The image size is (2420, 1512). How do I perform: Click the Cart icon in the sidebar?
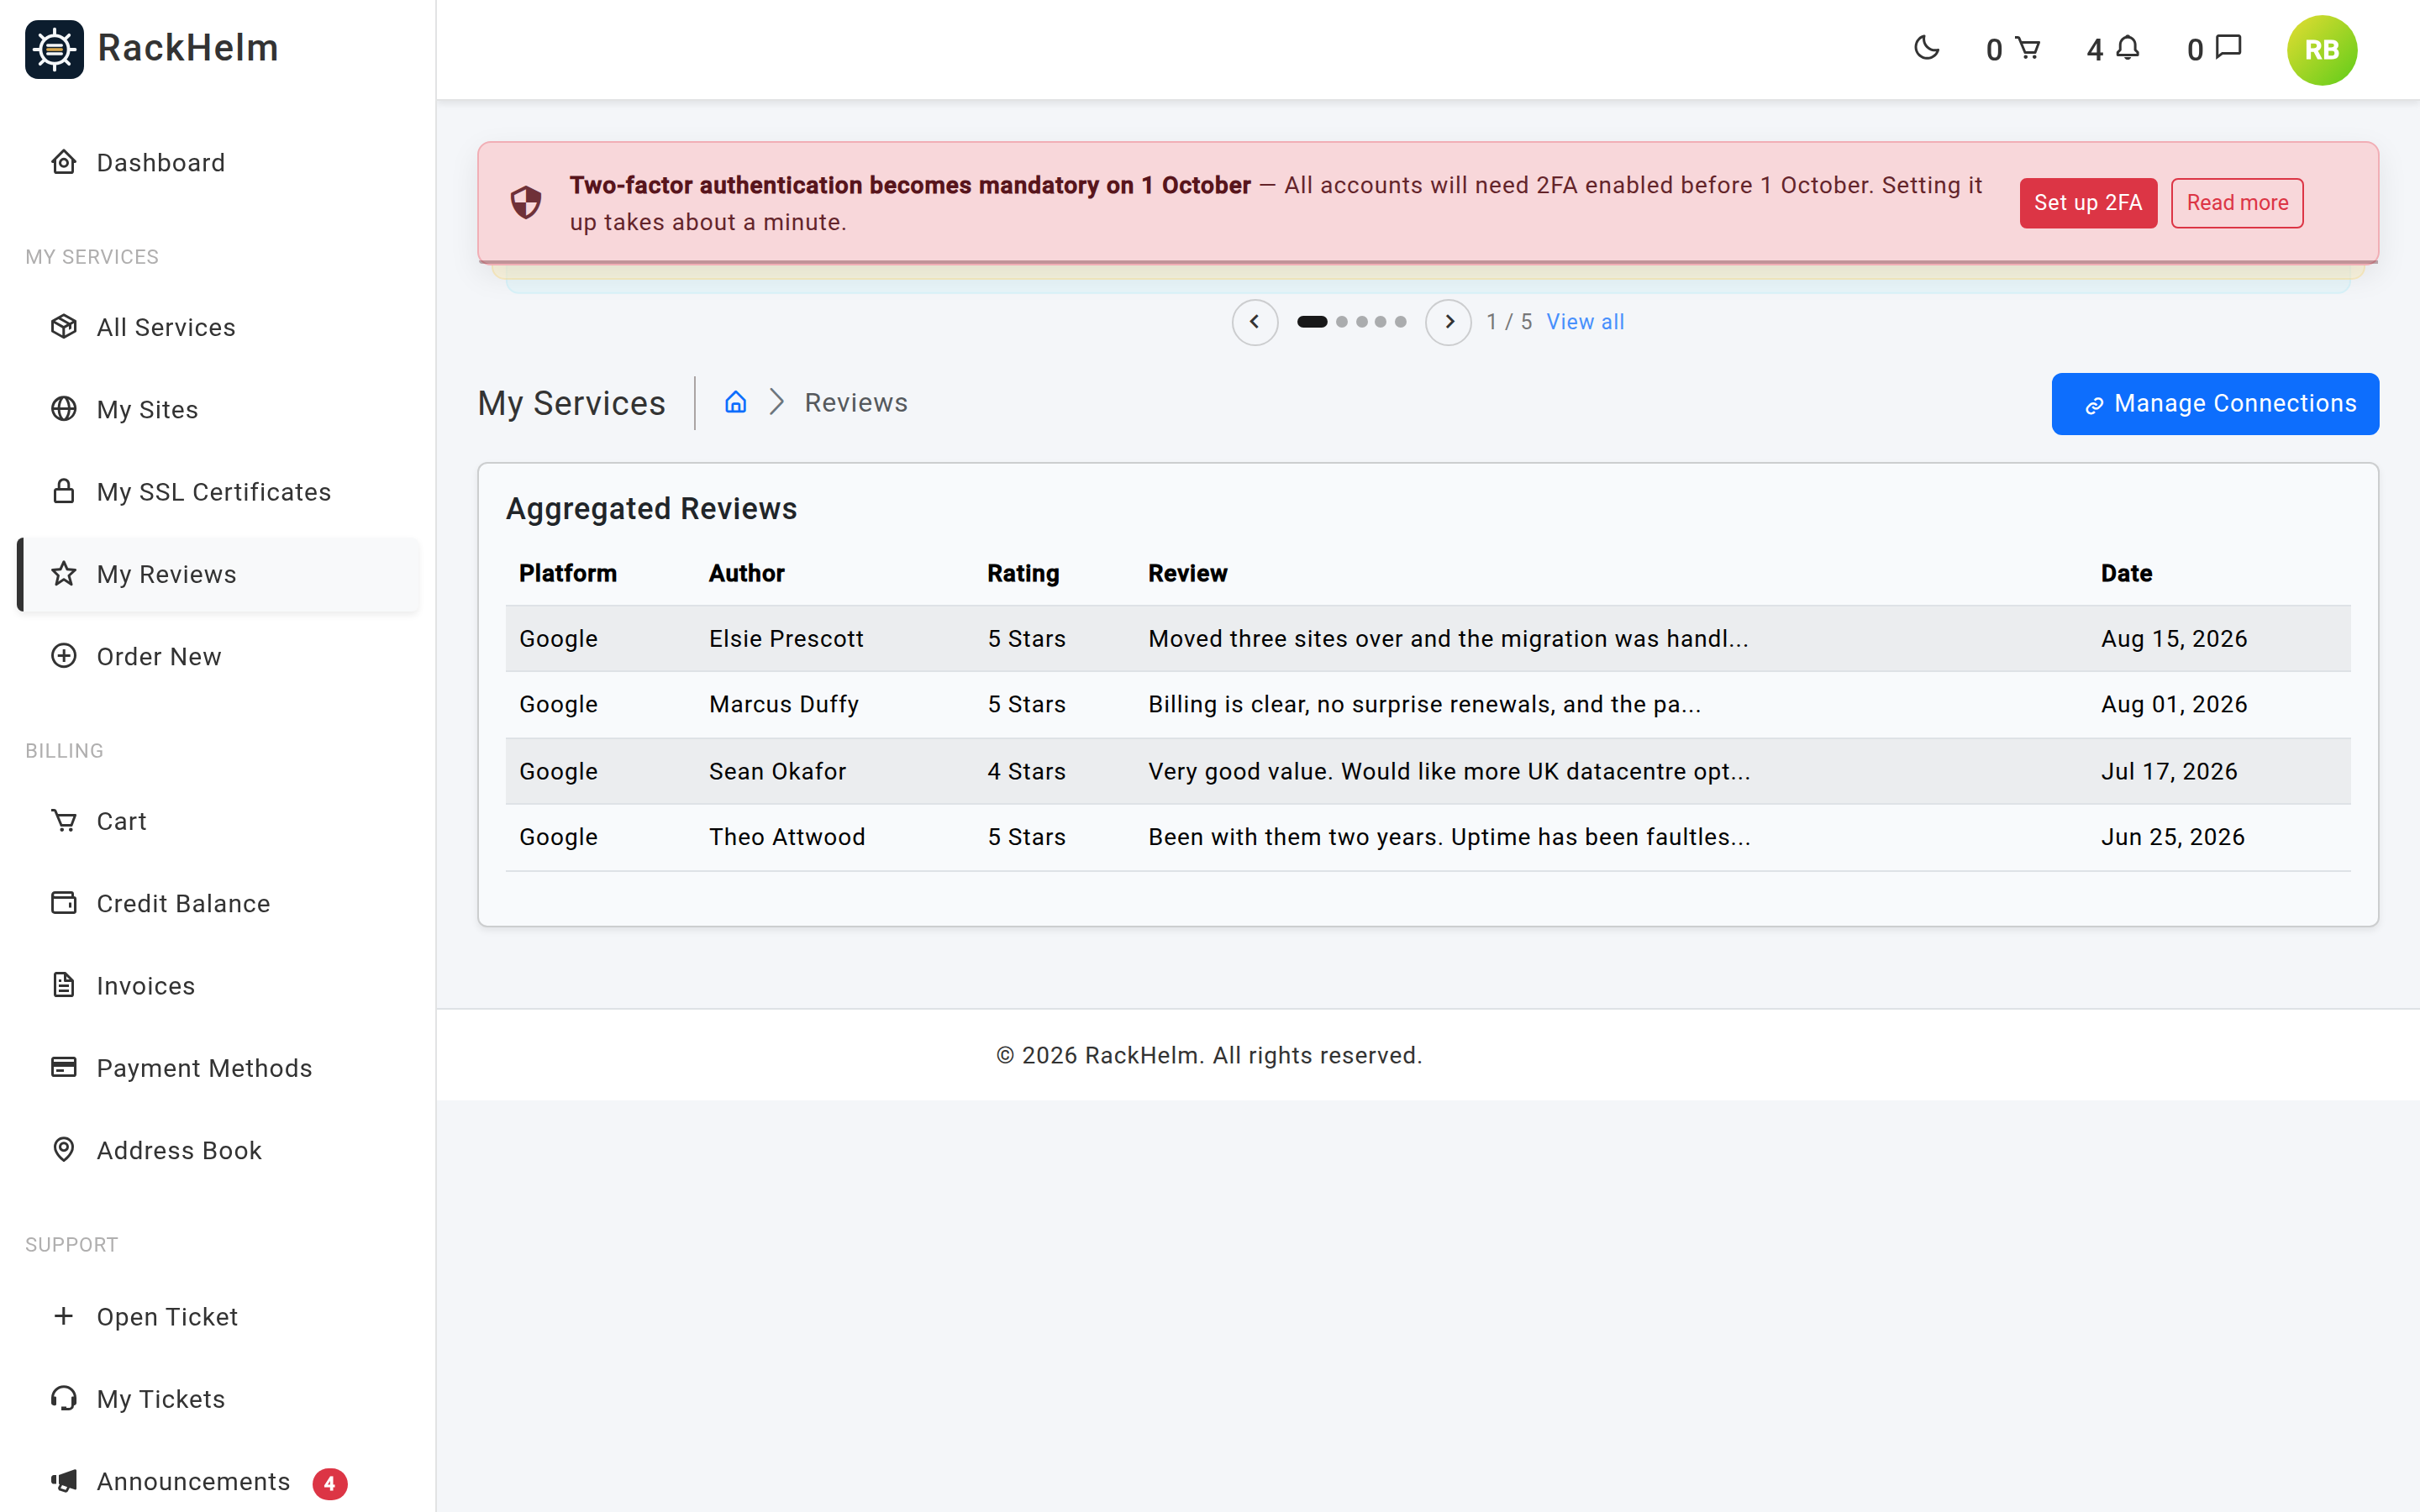(x=64, y=820)
